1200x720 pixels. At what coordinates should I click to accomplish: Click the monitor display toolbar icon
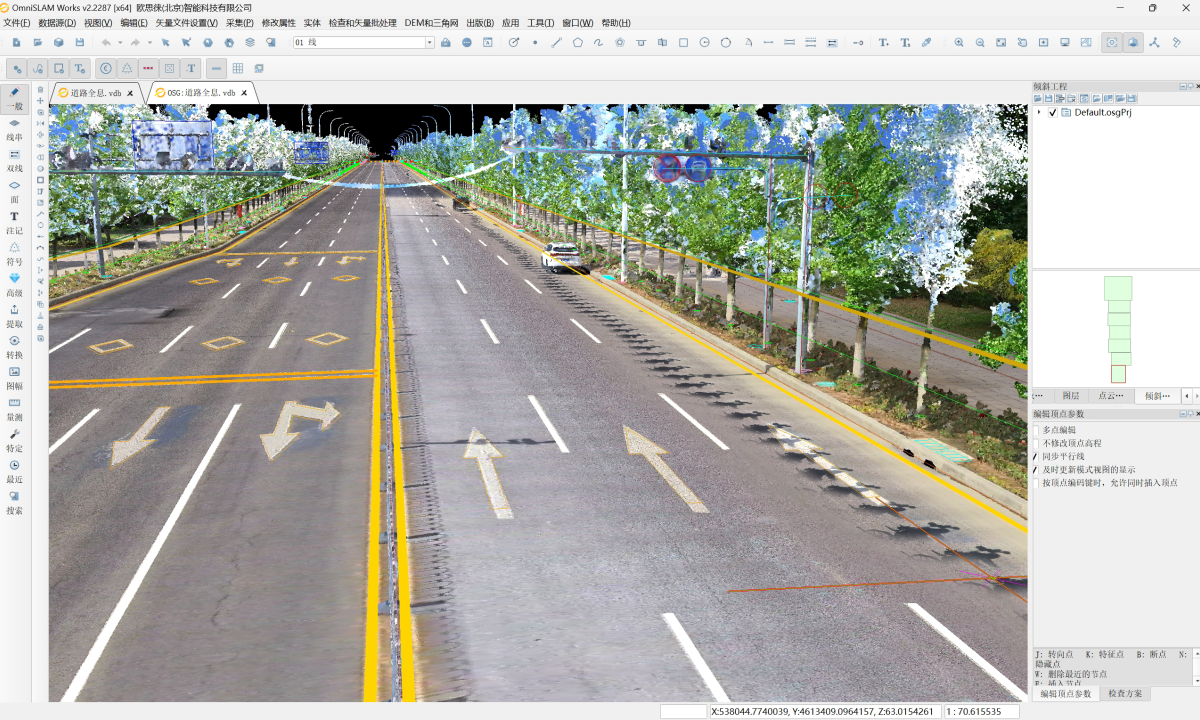(1065, 43)
